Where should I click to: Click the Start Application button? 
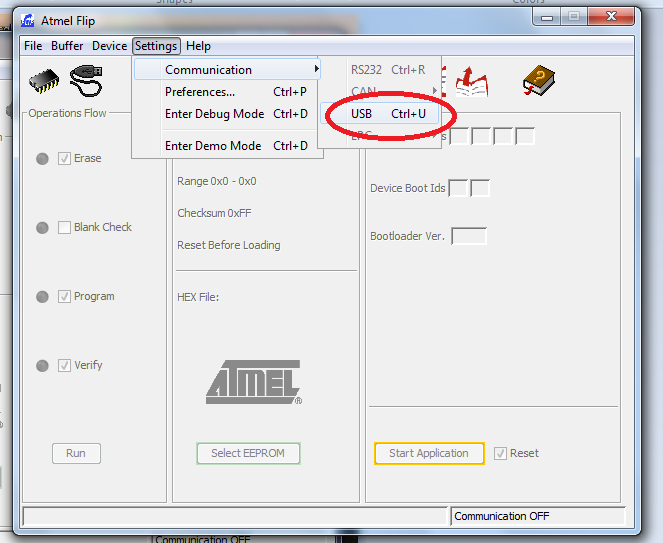click(429, 453)
